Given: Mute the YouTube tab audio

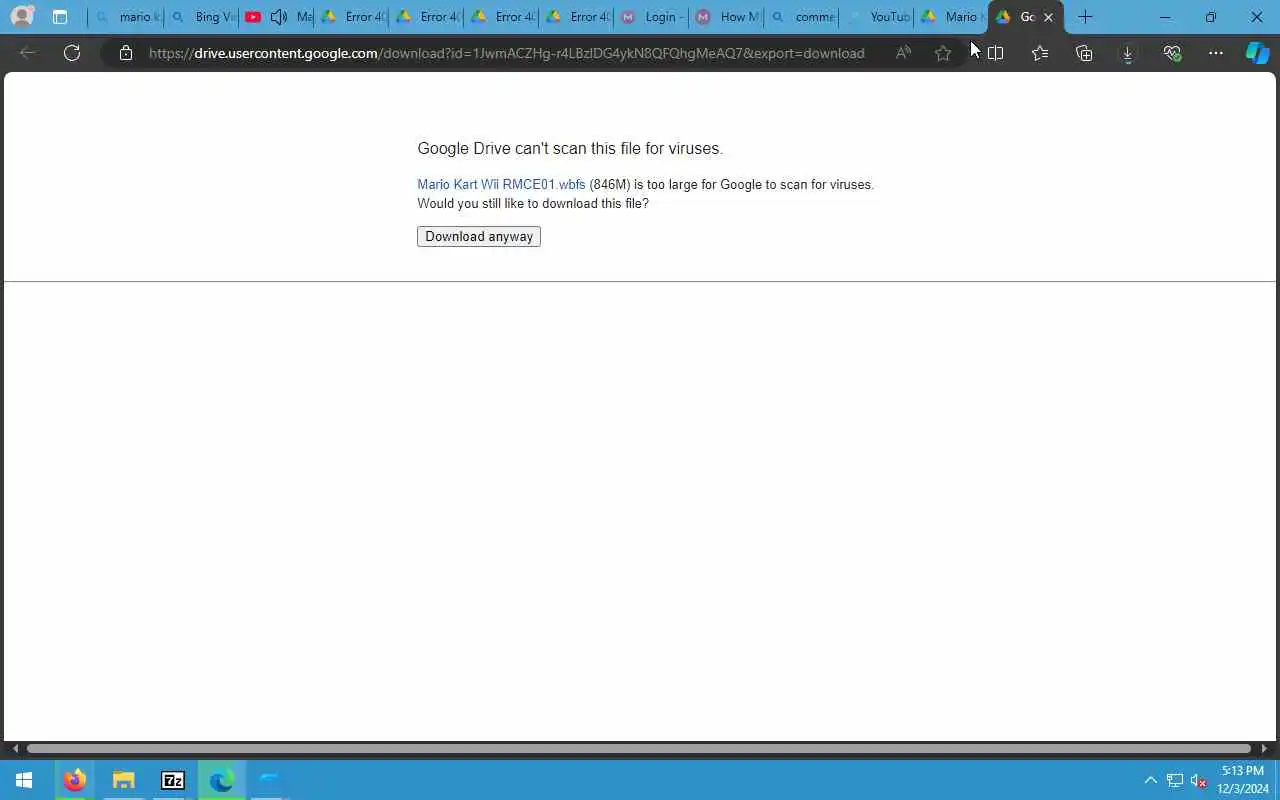Looking at the screenshot, I should (279, 17).
